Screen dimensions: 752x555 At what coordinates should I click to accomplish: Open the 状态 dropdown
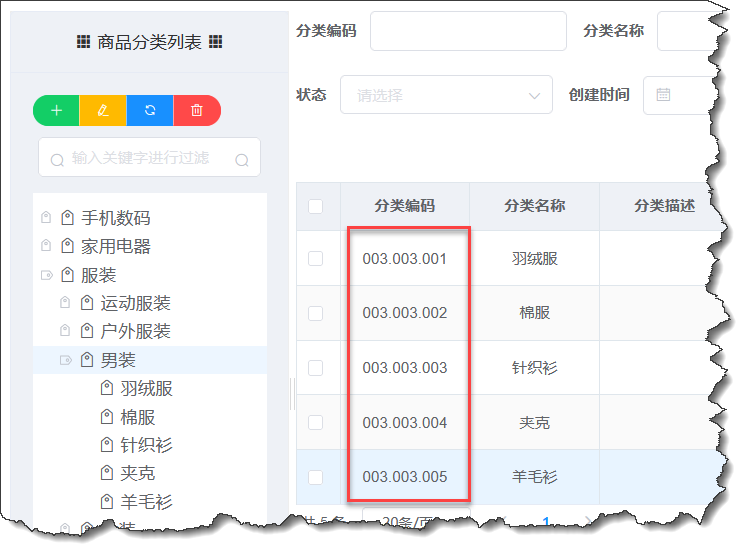(x=446, y=95)
